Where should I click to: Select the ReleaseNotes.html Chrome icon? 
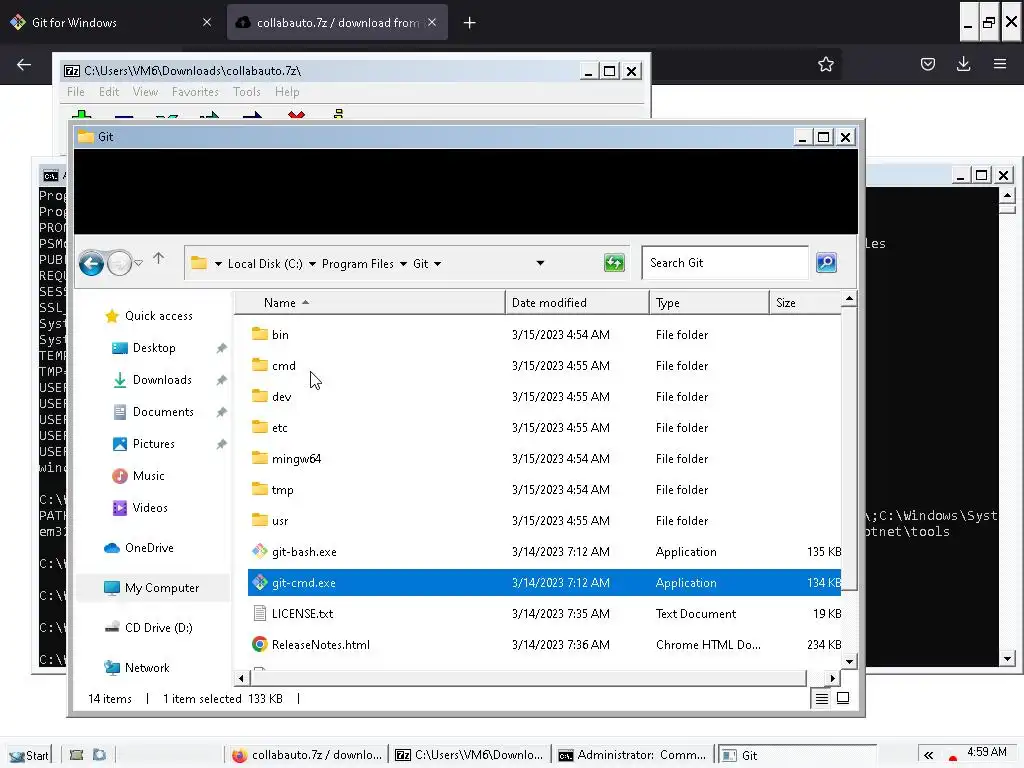tap(259, 645)
